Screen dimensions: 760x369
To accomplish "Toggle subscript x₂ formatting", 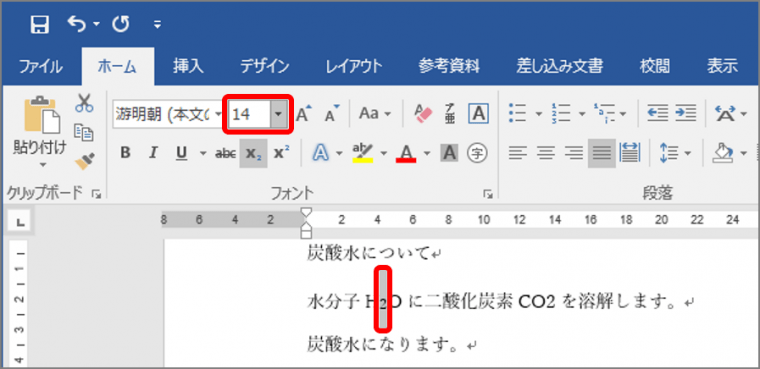I will pos(253,153).
